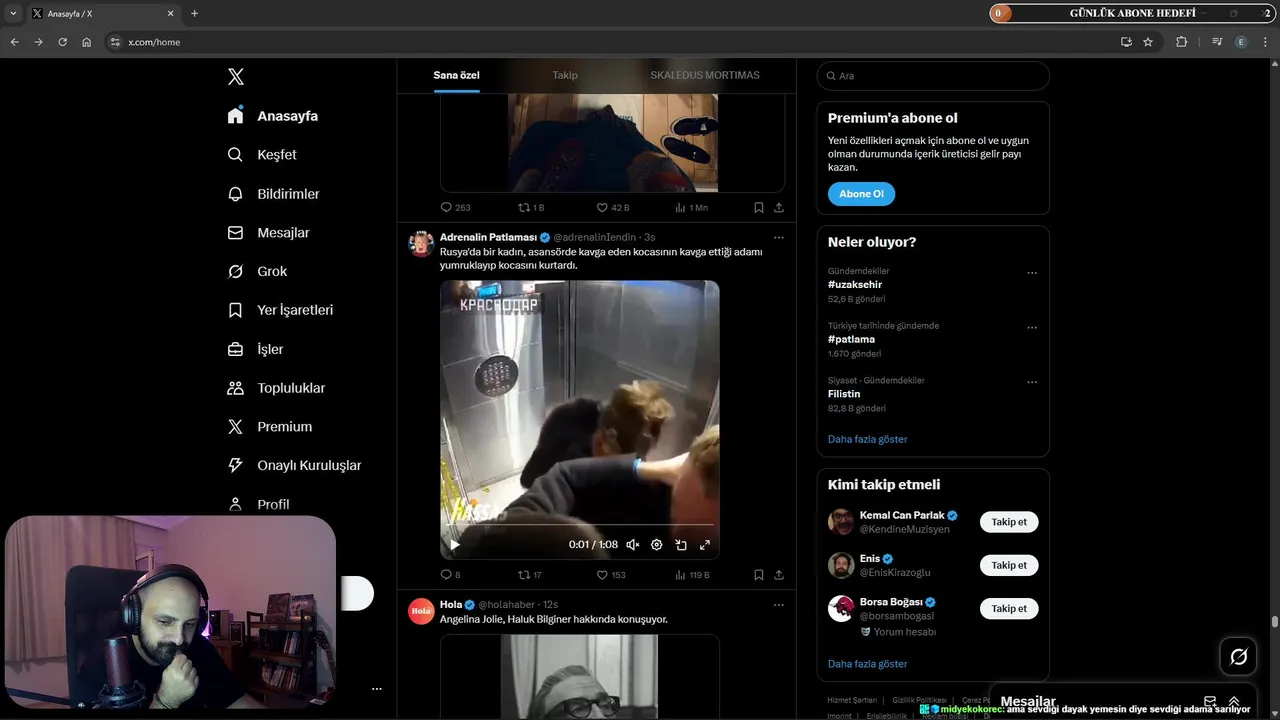
Task: Click the browser address bar
Action: pos(610,42)
